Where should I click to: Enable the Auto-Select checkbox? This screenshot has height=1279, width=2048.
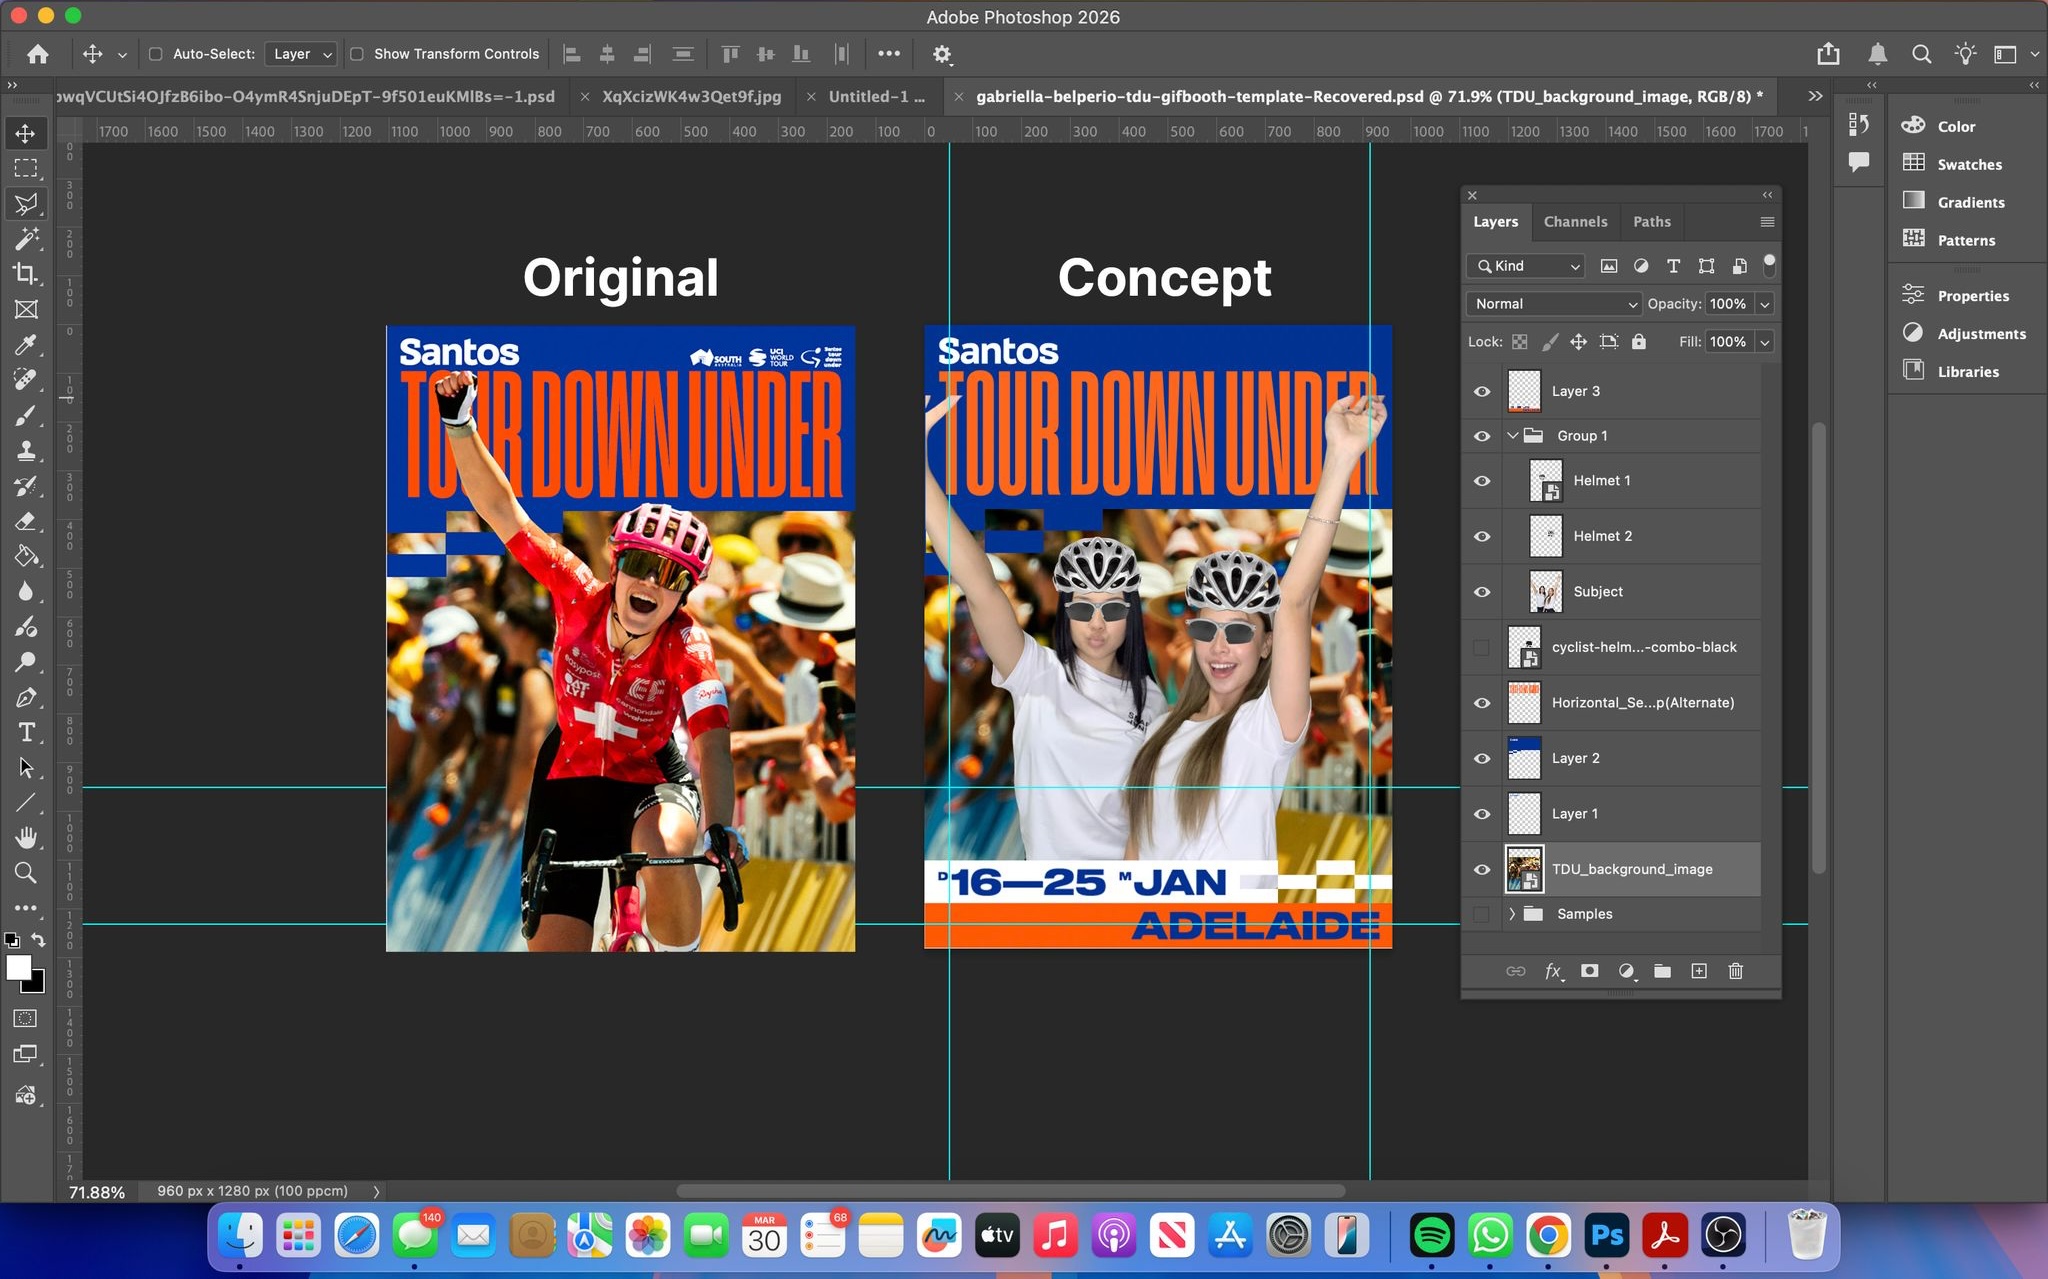pyautogui.click(x=156, y=54)
